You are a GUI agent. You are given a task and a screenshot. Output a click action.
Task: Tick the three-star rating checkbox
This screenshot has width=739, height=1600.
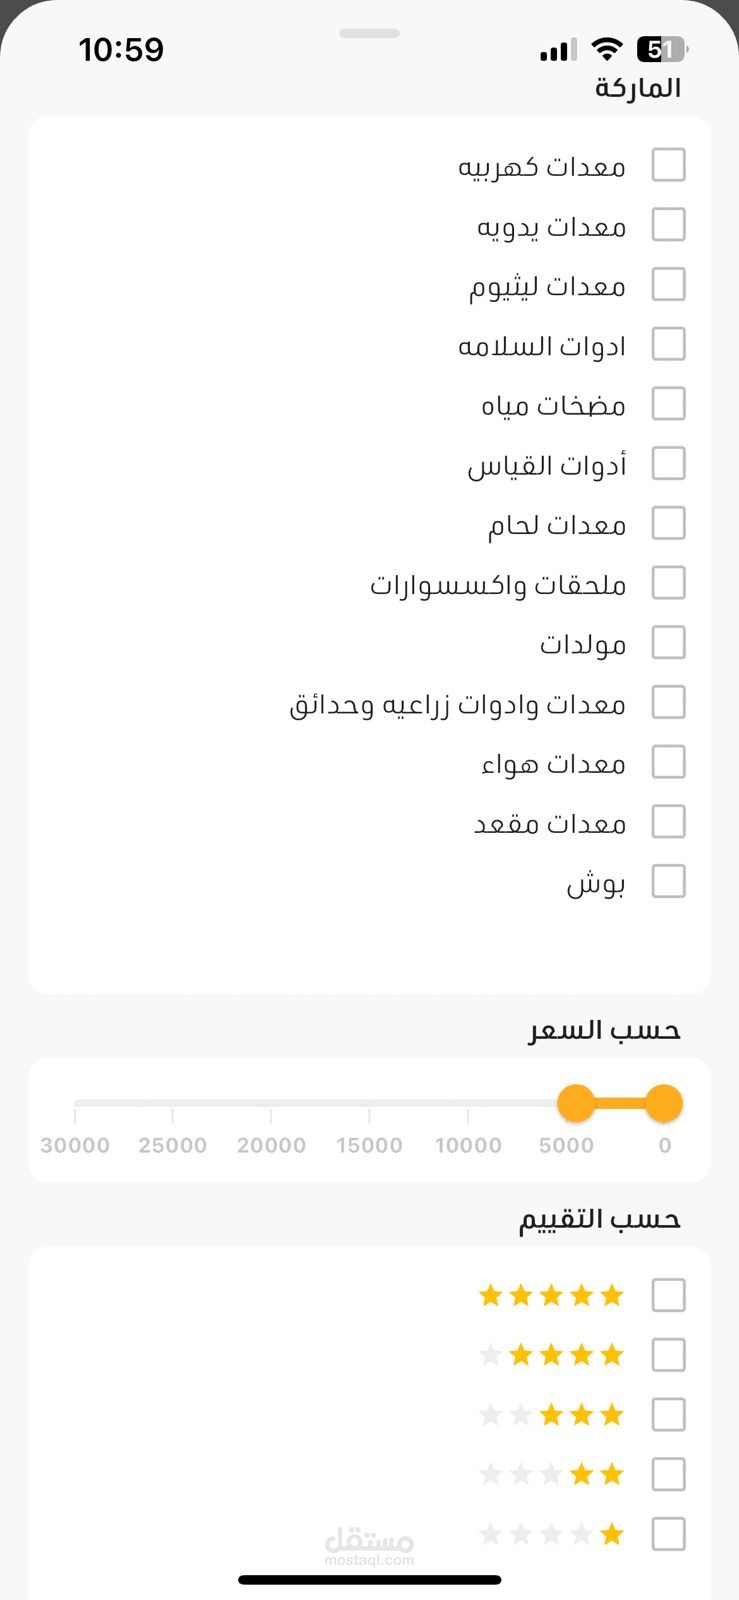pos(668,1415)
